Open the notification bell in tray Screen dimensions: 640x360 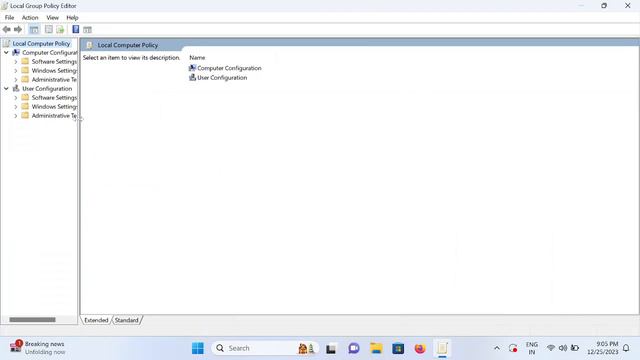[x=626, y=348]
